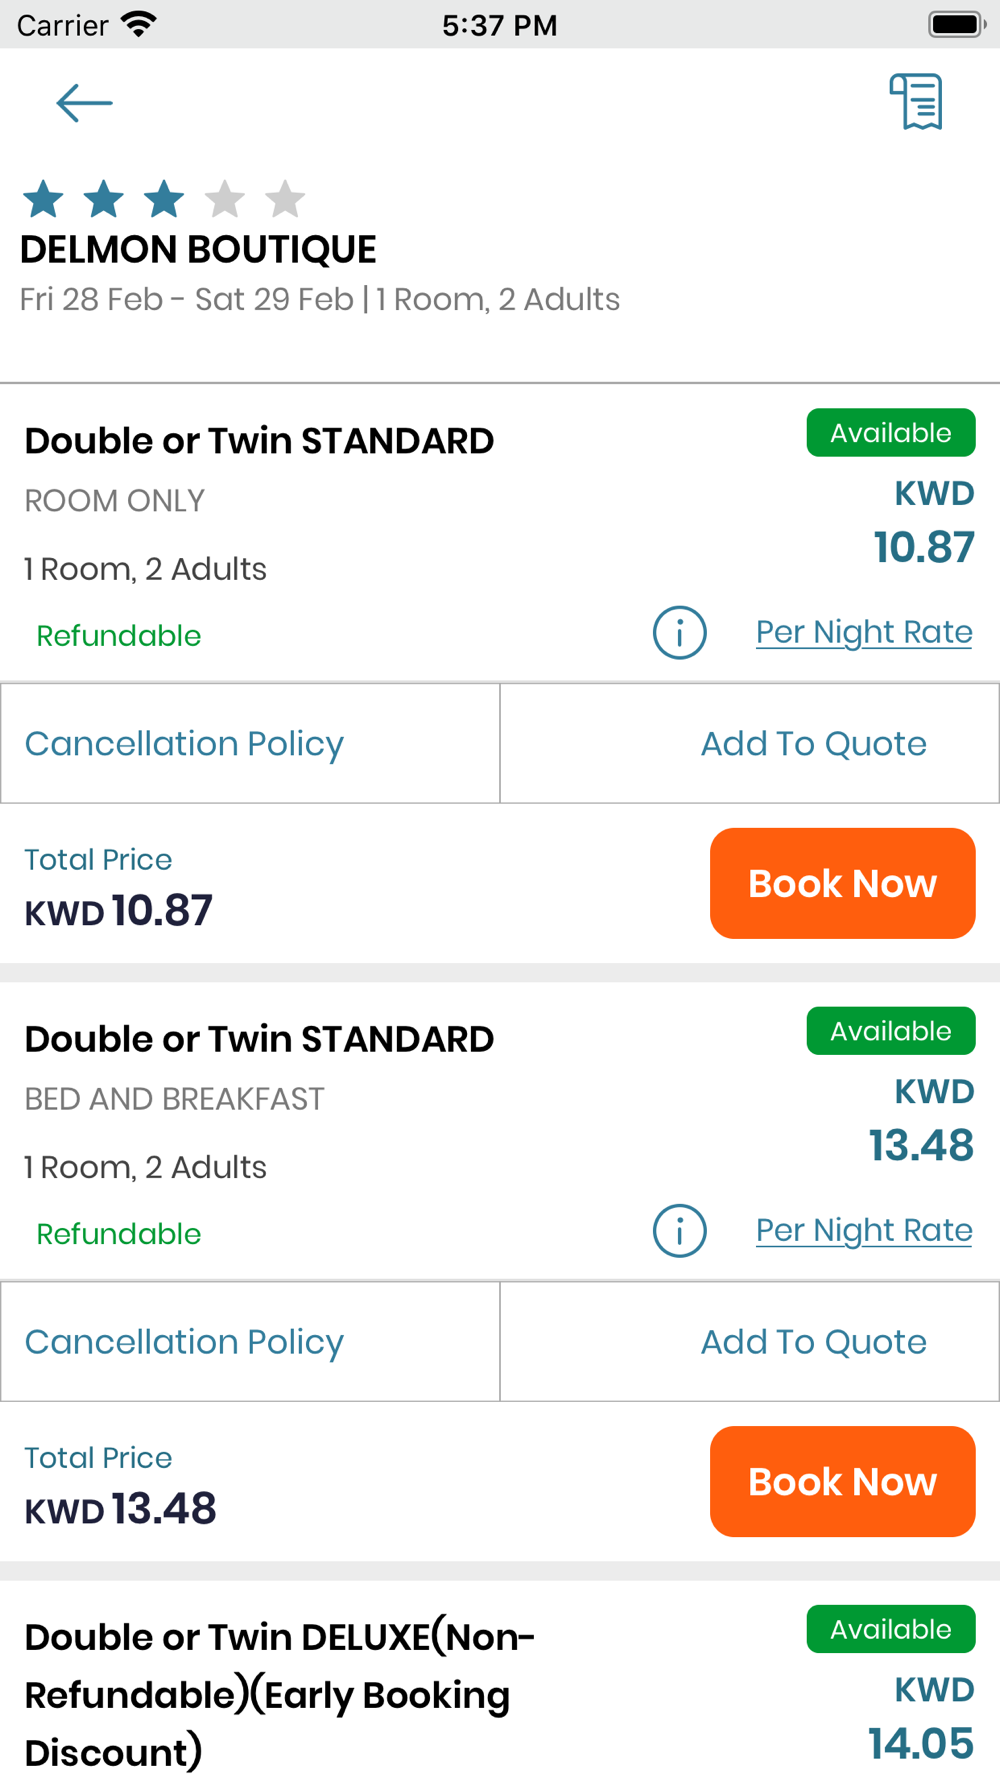
Task: Tap the third blue rating star
Action: coord(164,199)
